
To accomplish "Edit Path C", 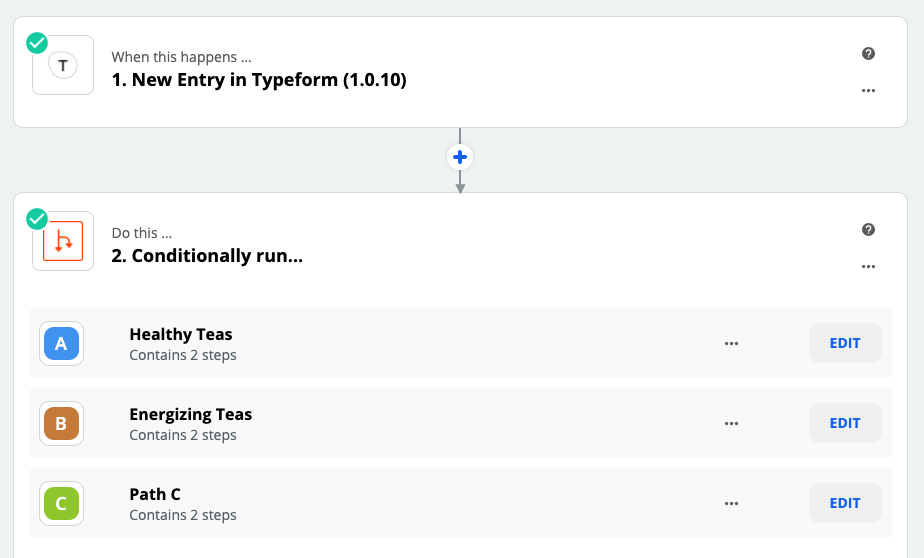I will 845,503.
